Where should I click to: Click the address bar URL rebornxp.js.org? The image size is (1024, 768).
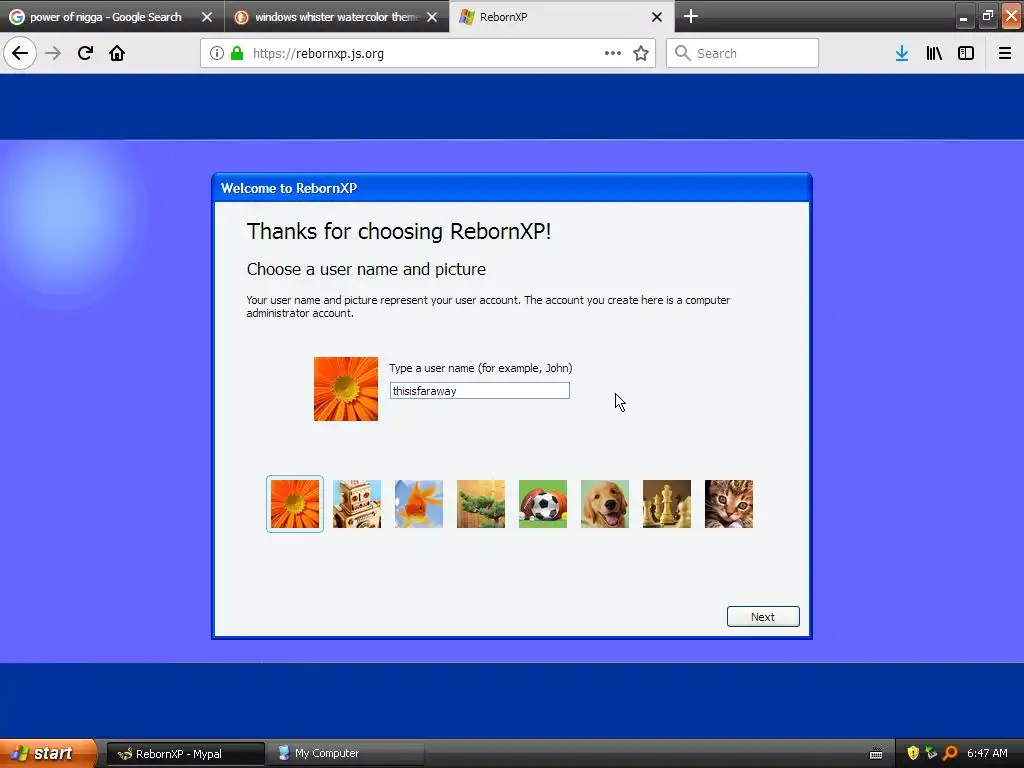(x=318, y=54)
